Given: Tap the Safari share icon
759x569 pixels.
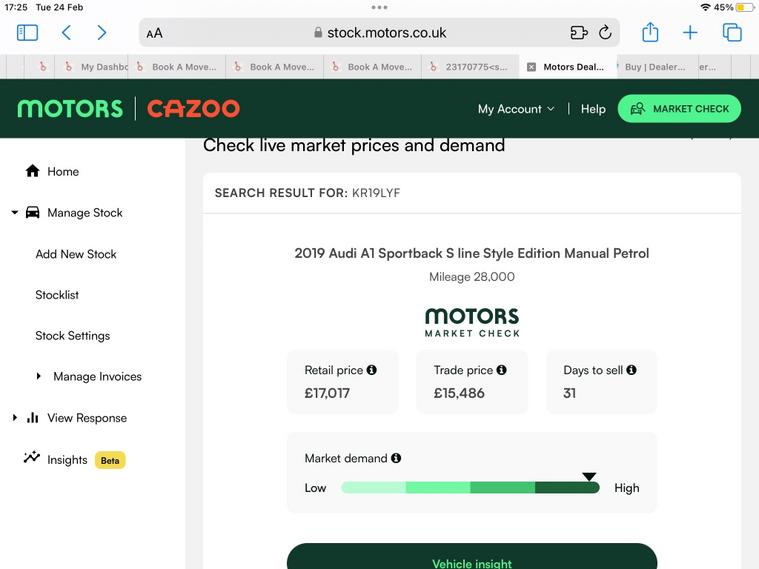Looking at the screenshot, I should point(650,32).
